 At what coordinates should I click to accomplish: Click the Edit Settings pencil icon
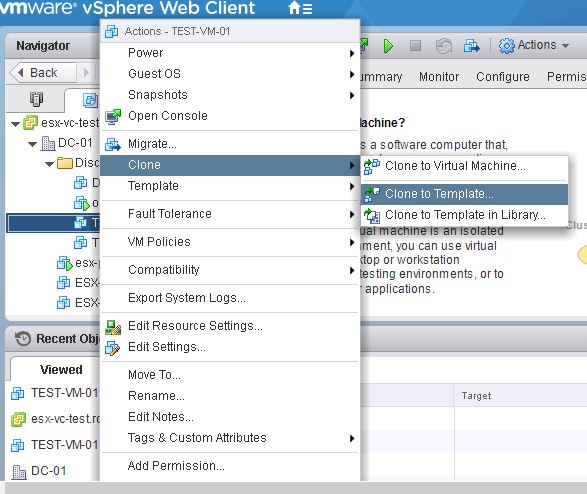[112, 348]
